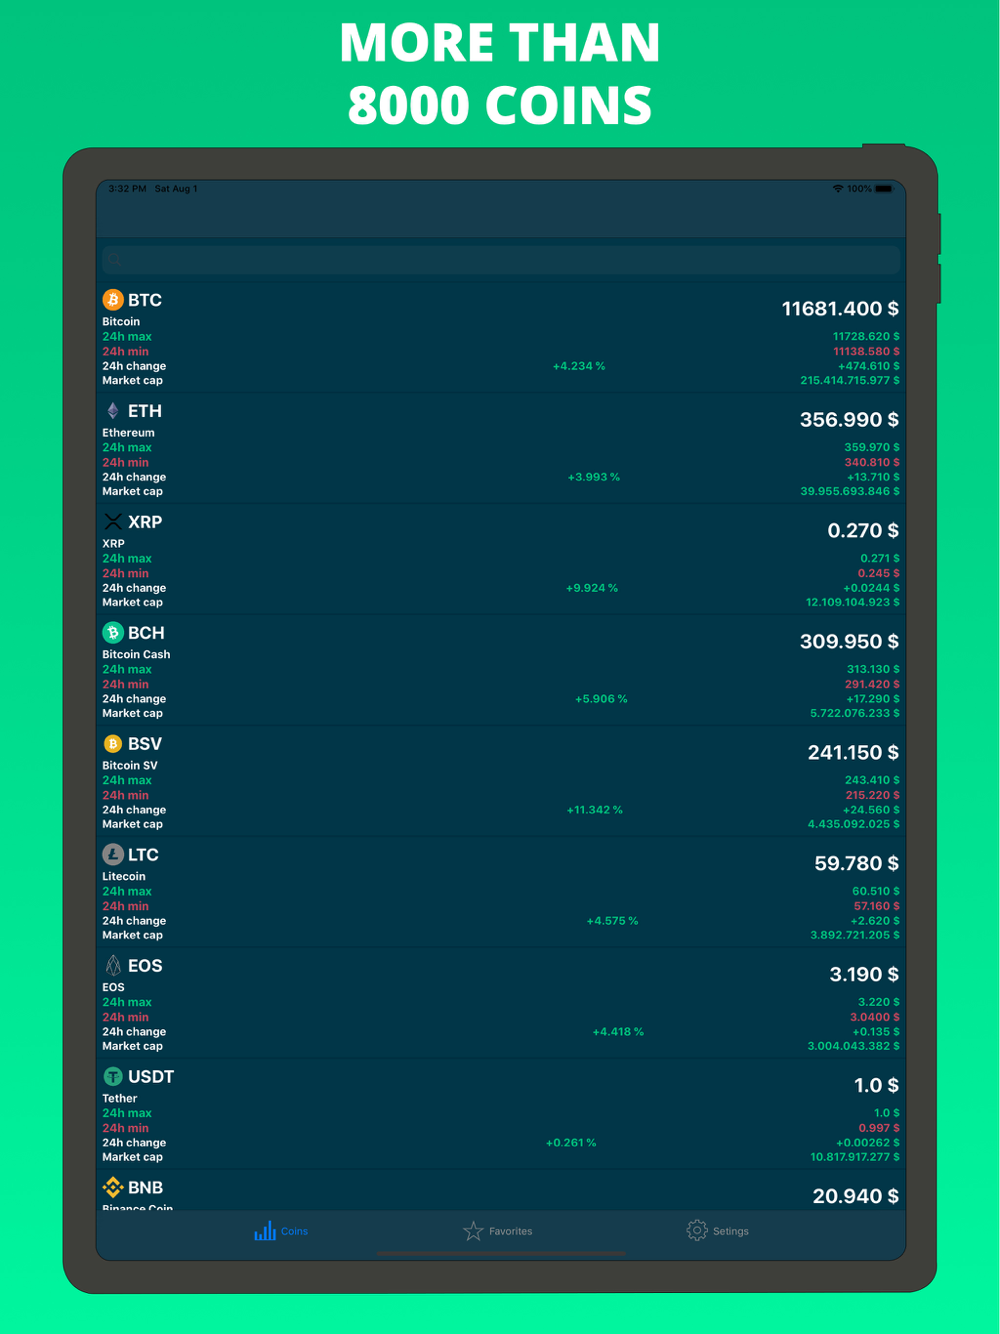Screen dimensions: 1000x1334
Task: Click the price 356.990 $
Action: 849,420
